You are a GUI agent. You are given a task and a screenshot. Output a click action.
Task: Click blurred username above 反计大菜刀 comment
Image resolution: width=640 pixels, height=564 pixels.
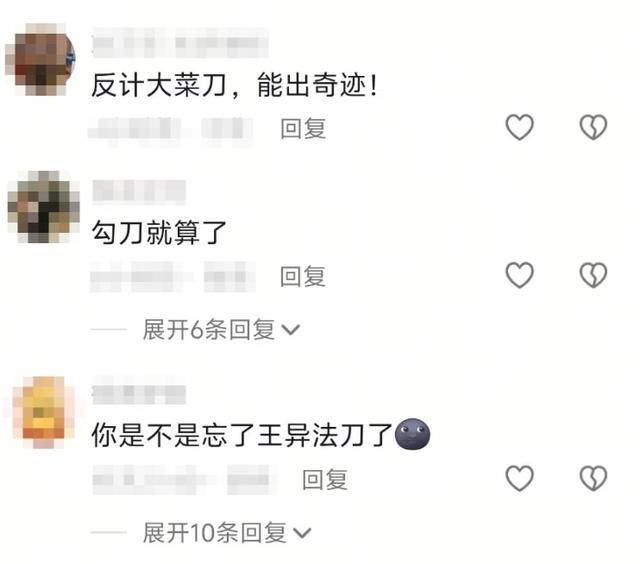pos(180,42)
